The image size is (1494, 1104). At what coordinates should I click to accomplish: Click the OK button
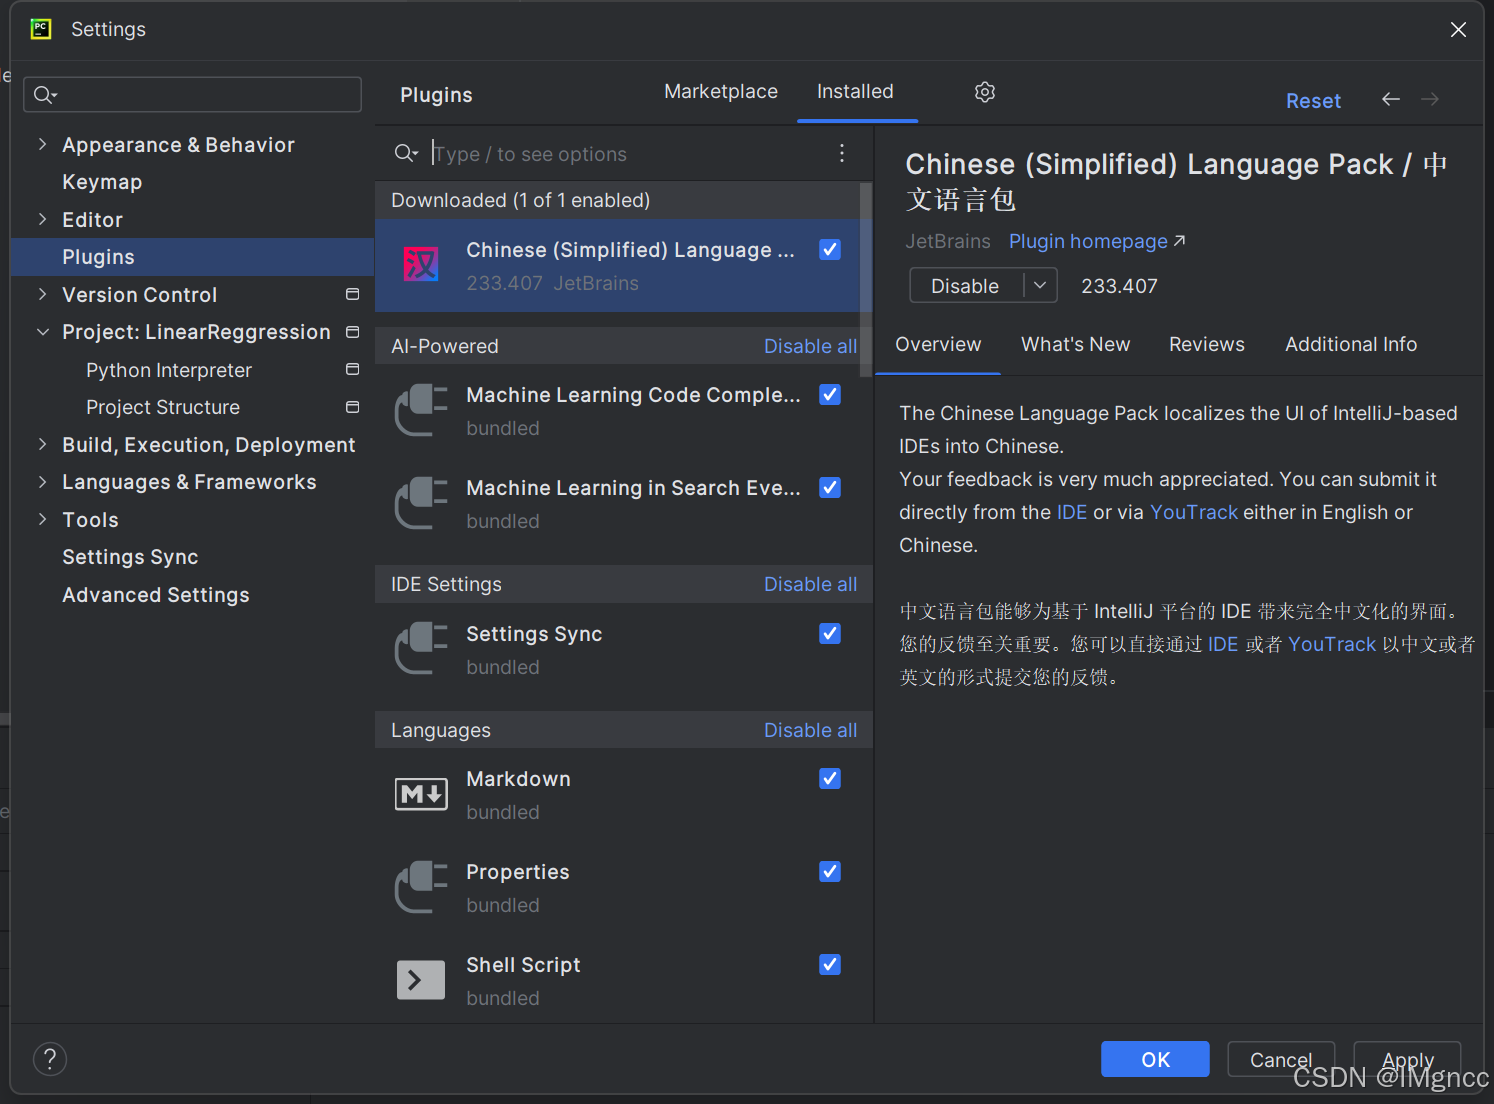tap(1155, 1059)
